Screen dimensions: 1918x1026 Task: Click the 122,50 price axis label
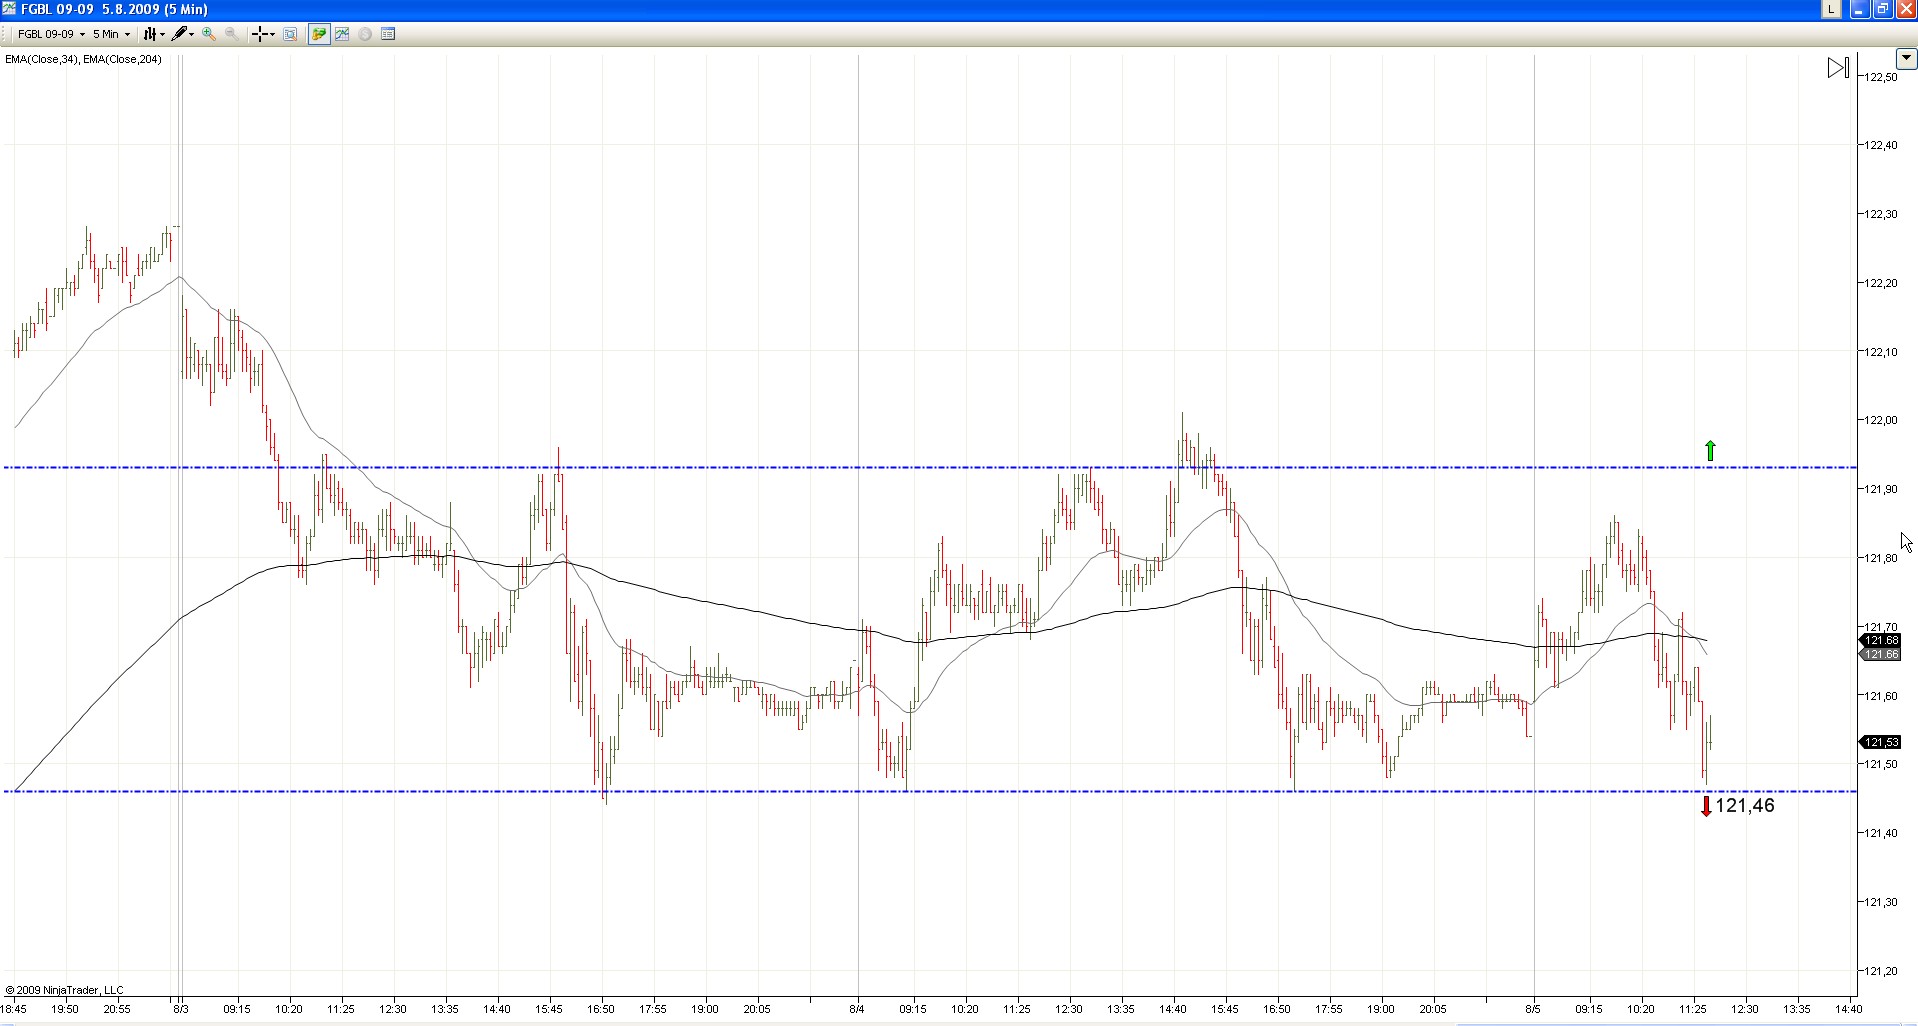[1881, 77]
